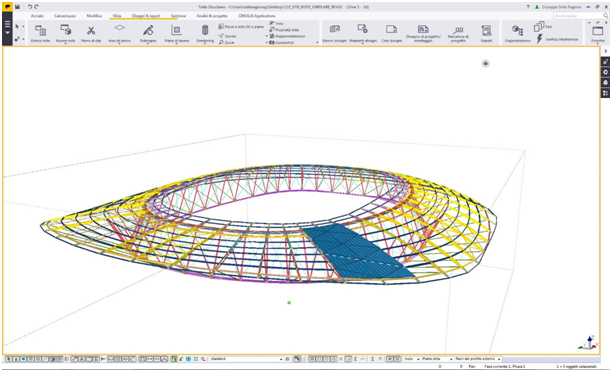612x372 pixels.
Task: Click the Zoom button in Vista ribbon
Action: (x=227, y=42)
